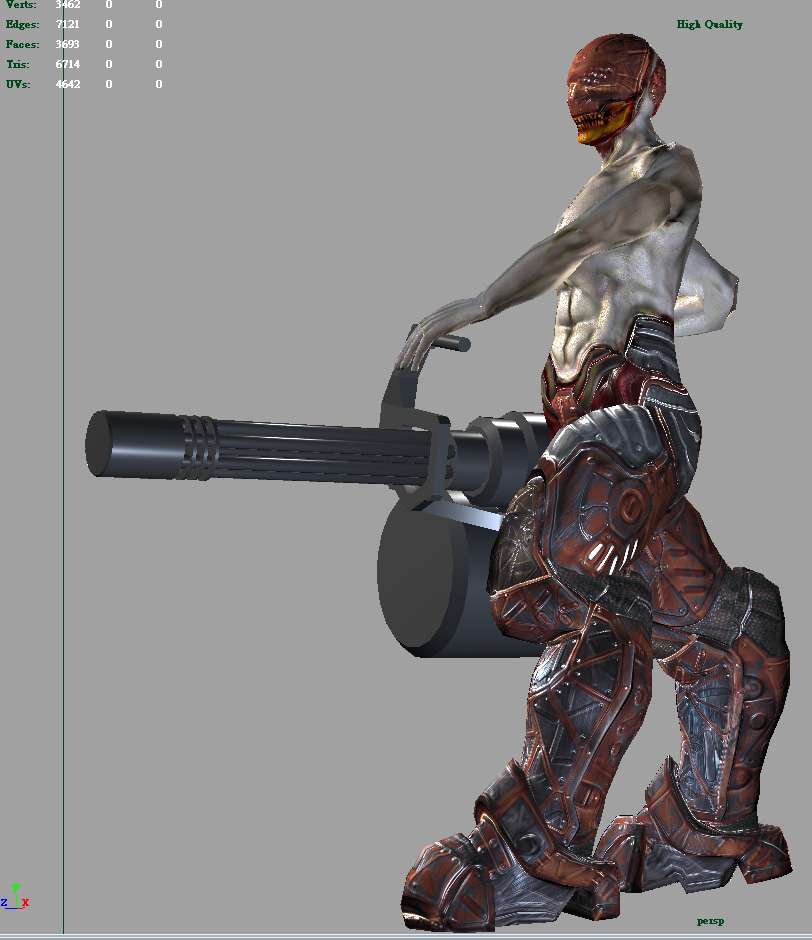Click the face count value 3693
812x940 pixels.
click(67, 44)
